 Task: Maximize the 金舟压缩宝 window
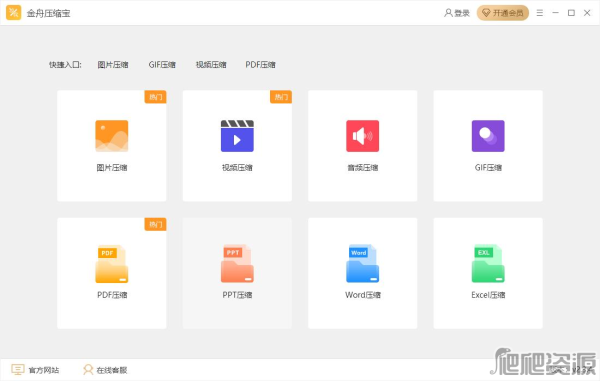pyautogui.click(x=571, y=13)
